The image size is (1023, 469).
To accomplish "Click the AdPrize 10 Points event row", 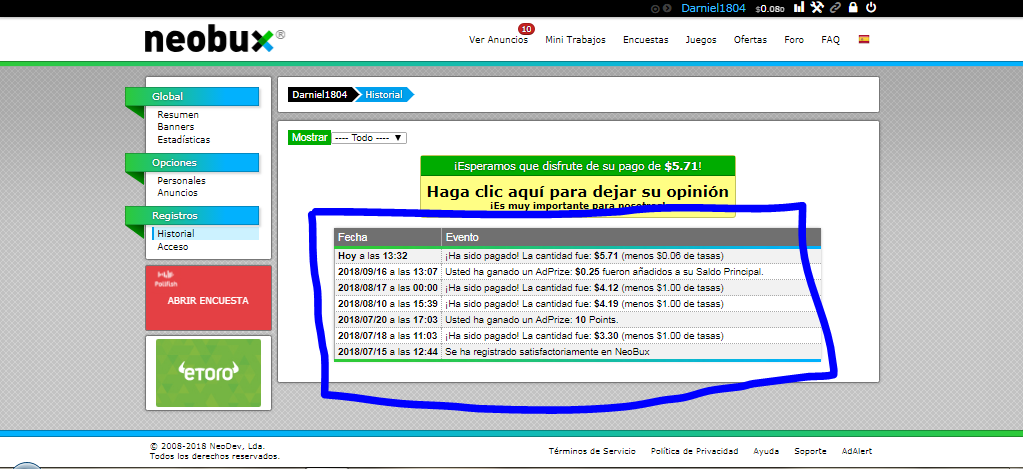I will [x=632, y=320].
